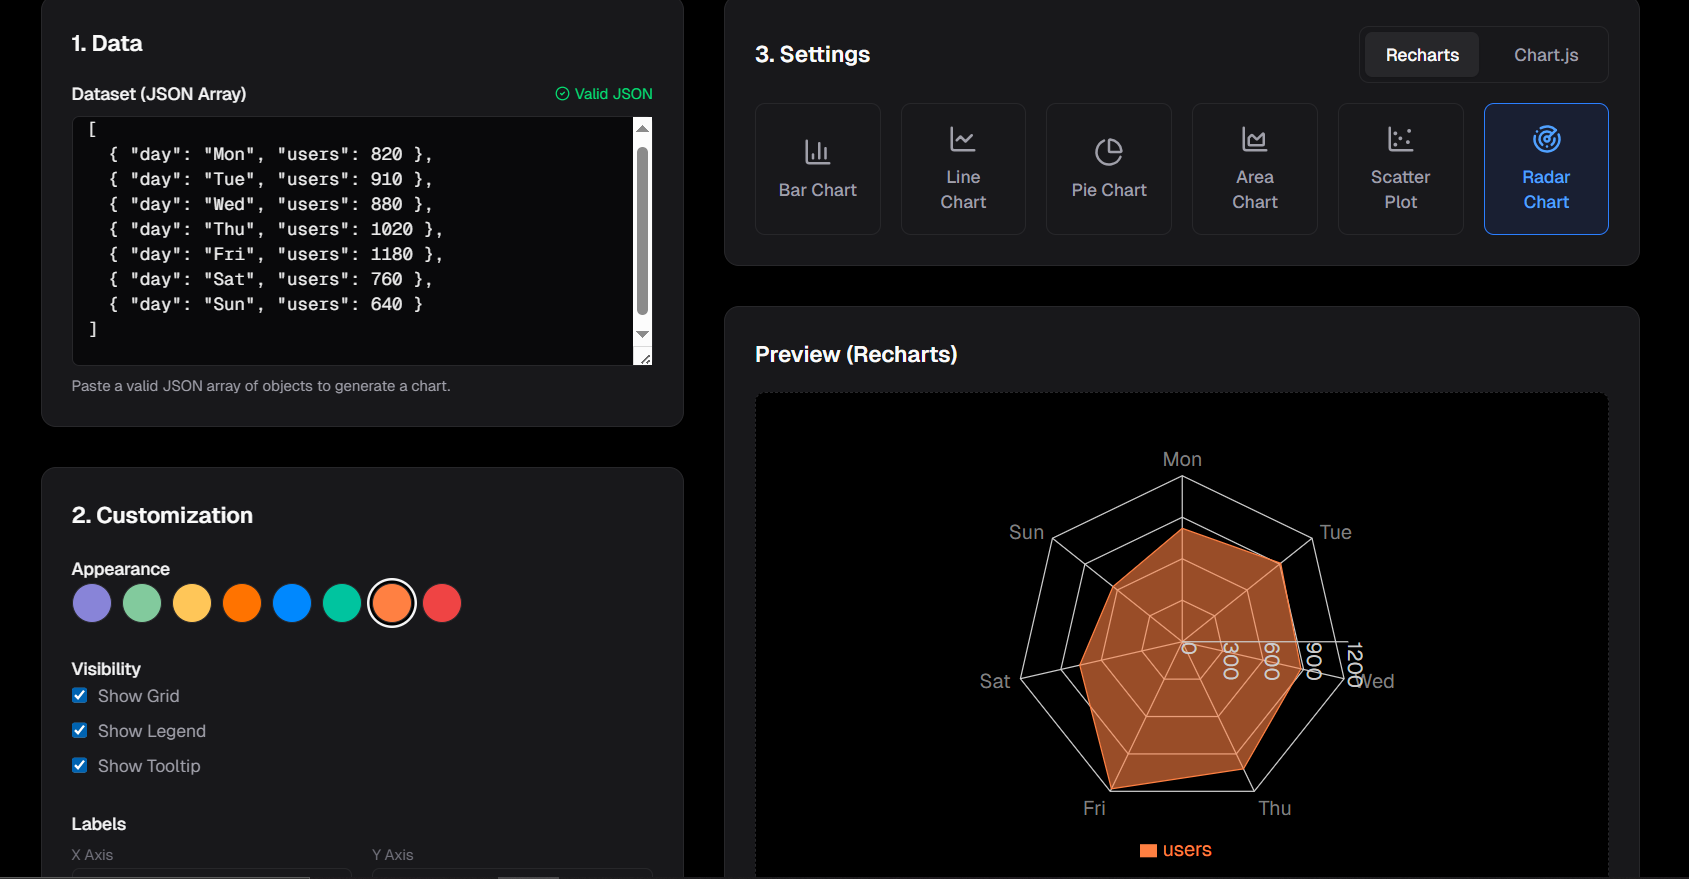
Task: Click the Thu axis label on radar
Action: click(x=1275, y=808)
